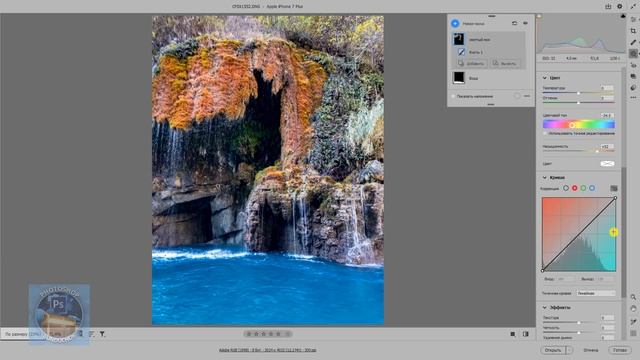The height and width of the screenshot is (360, 640).
Task: Open Camera Raw preferences gear icon
Action: tap(620, 6)
